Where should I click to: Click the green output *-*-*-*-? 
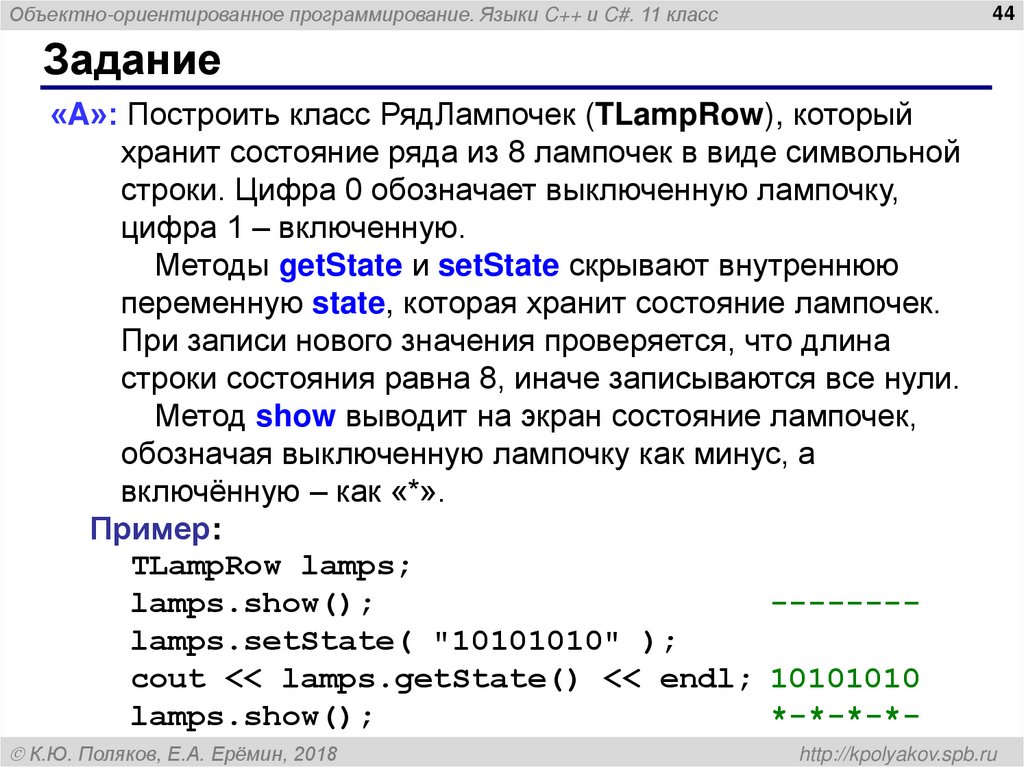[845, 714]
